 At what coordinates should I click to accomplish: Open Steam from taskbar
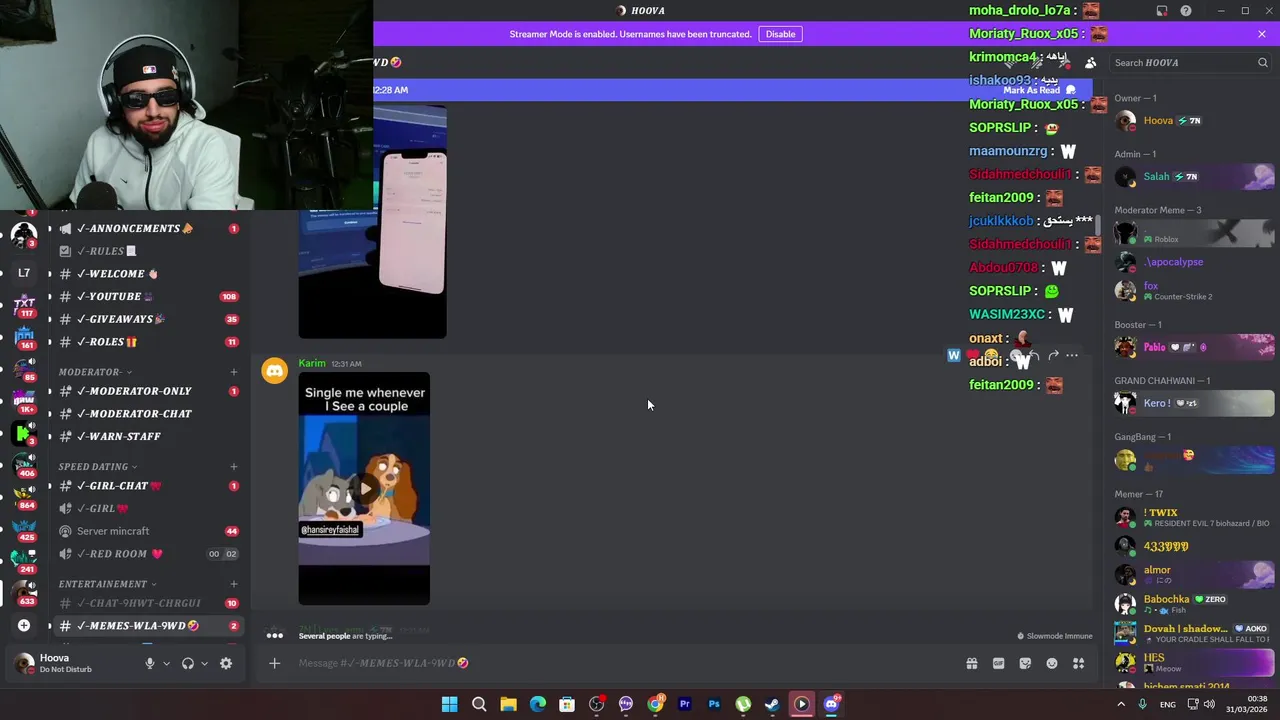[772, 704]
